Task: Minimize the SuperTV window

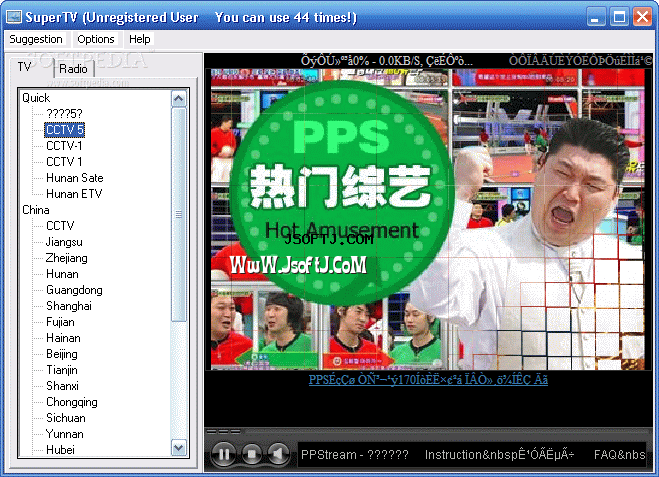Action: point(596,17)
